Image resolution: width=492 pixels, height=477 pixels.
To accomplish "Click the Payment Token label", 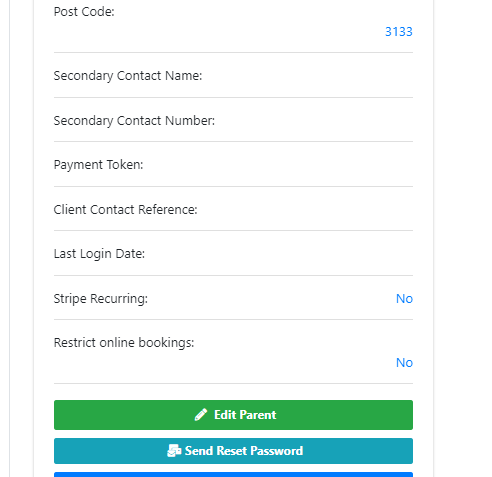I will [98, 165].
